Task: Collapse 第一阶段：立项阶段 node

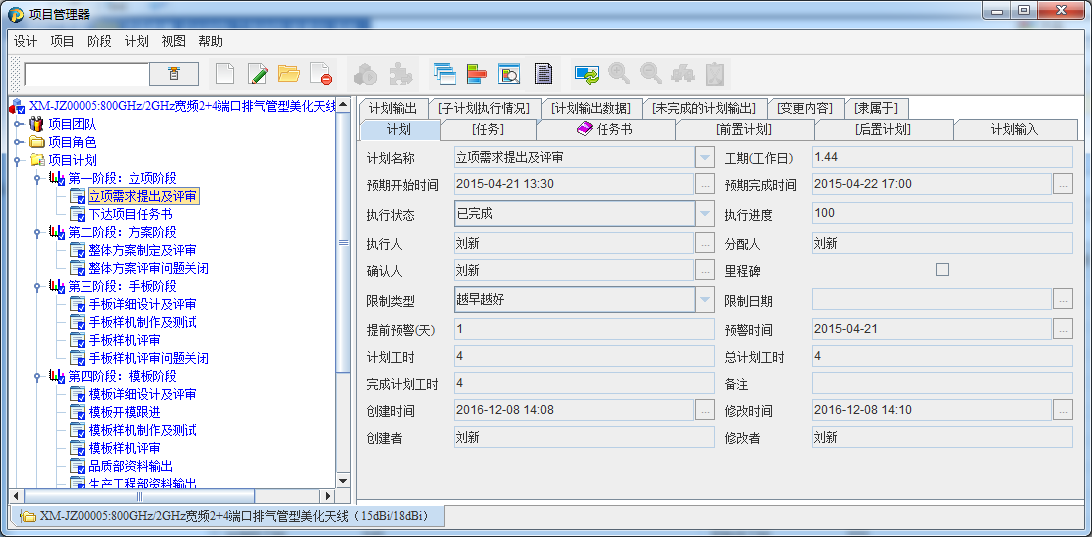Action: point(38,179)
